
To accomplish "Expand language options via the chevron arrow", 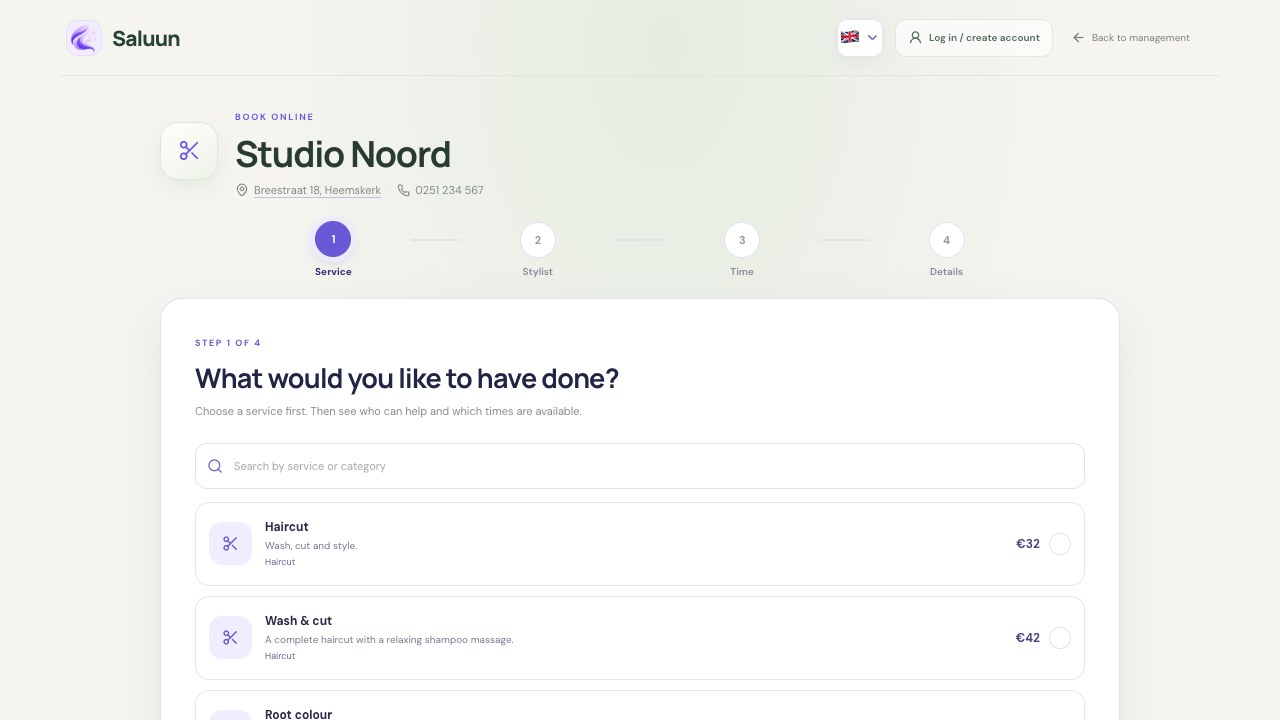I will pos(873,38).
